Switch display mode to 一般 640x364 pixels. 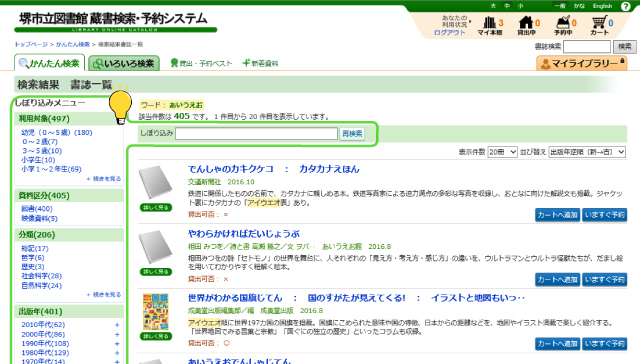point(559,6)
